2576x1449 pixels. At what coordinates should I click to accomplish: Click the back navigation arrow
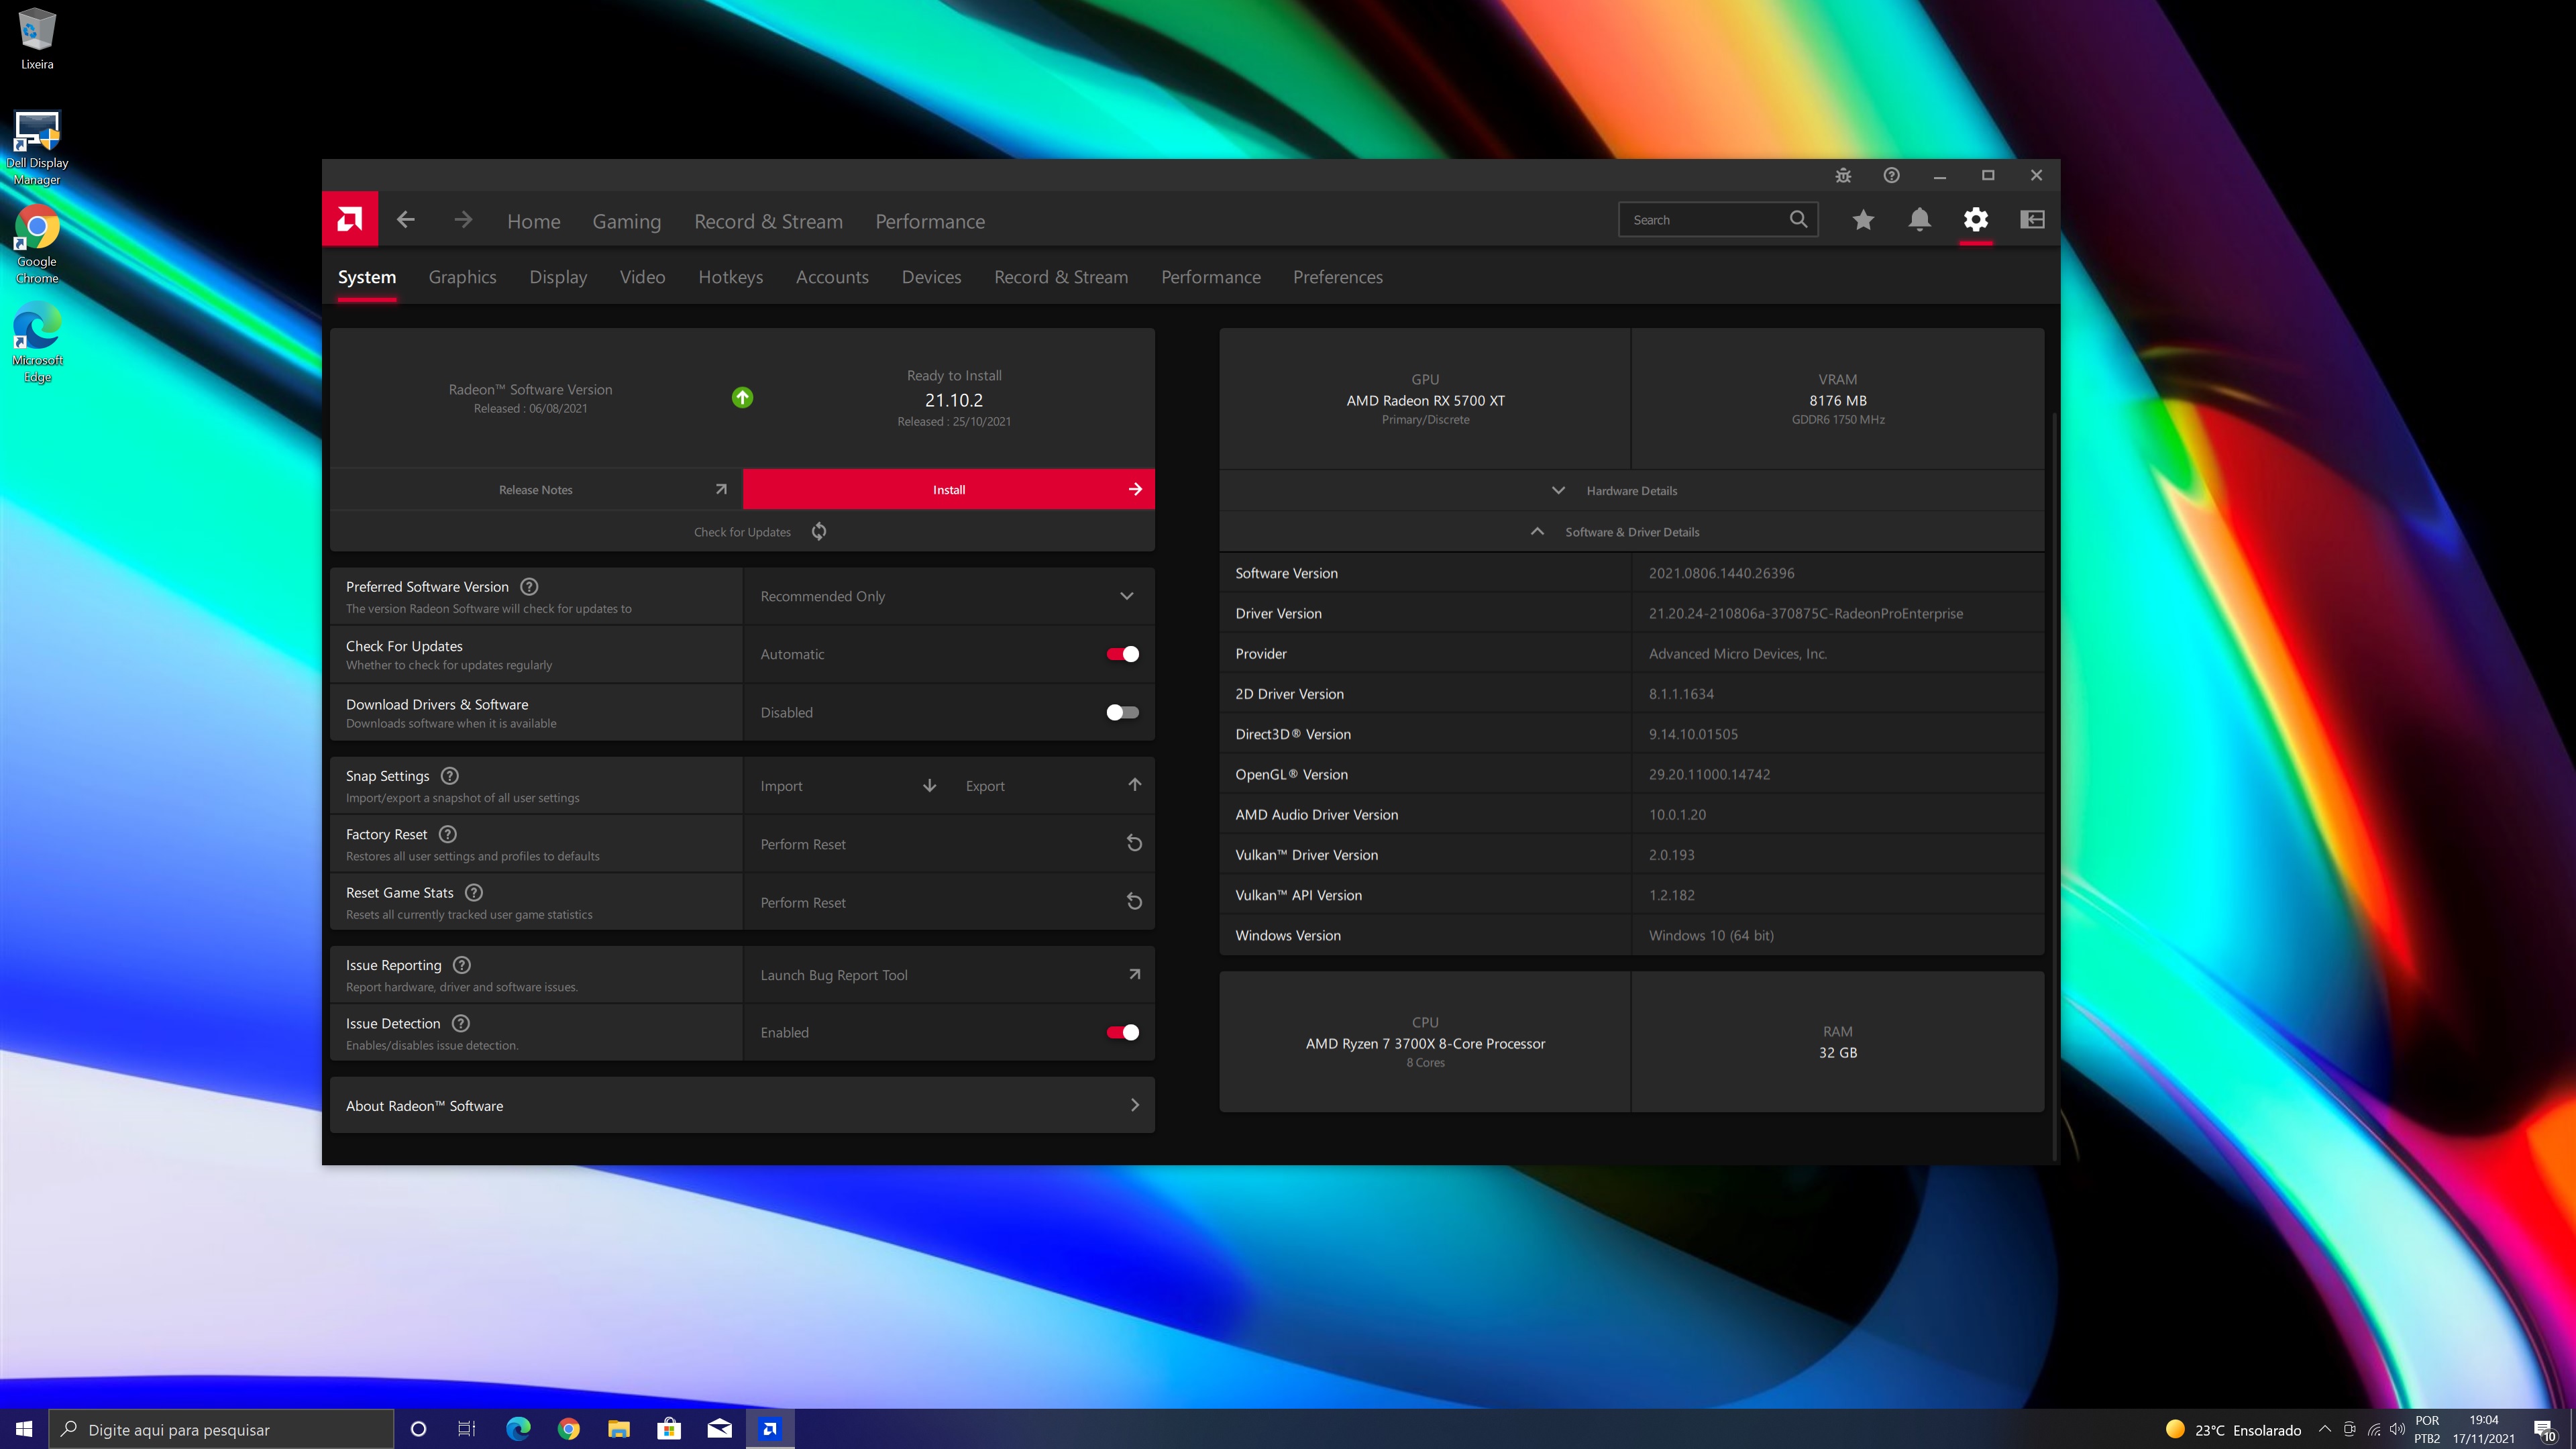click(405, 220)
